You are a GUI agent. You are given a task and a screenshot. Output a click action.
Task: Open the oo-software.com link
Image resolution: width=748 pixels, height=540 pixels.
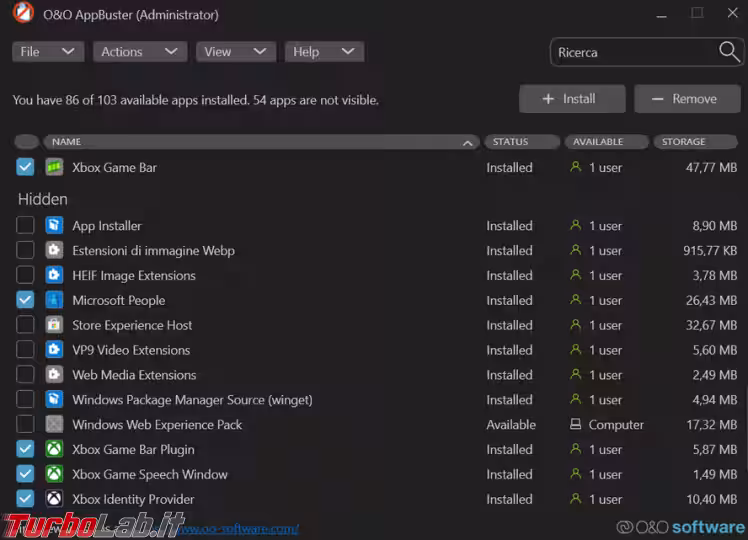click(239, 529)
